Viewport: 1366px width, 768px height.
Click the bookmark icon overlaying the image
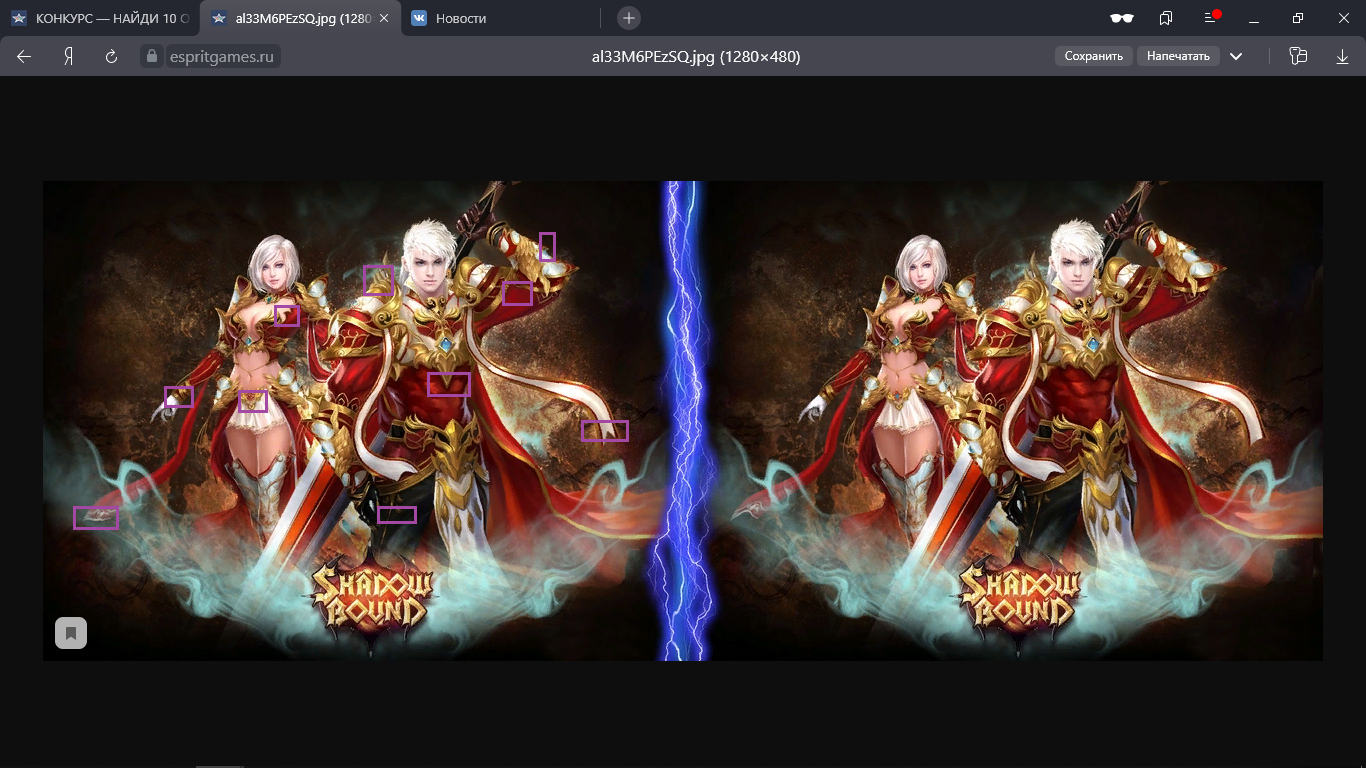pyautogui.click(x=71, y=633)
